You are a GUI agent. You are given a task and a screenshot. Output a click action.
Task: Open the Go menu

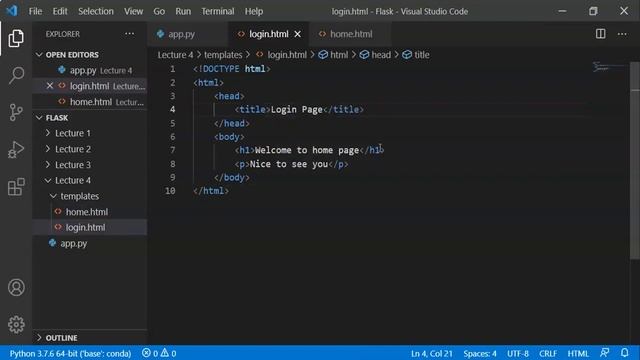click(159, 11)
